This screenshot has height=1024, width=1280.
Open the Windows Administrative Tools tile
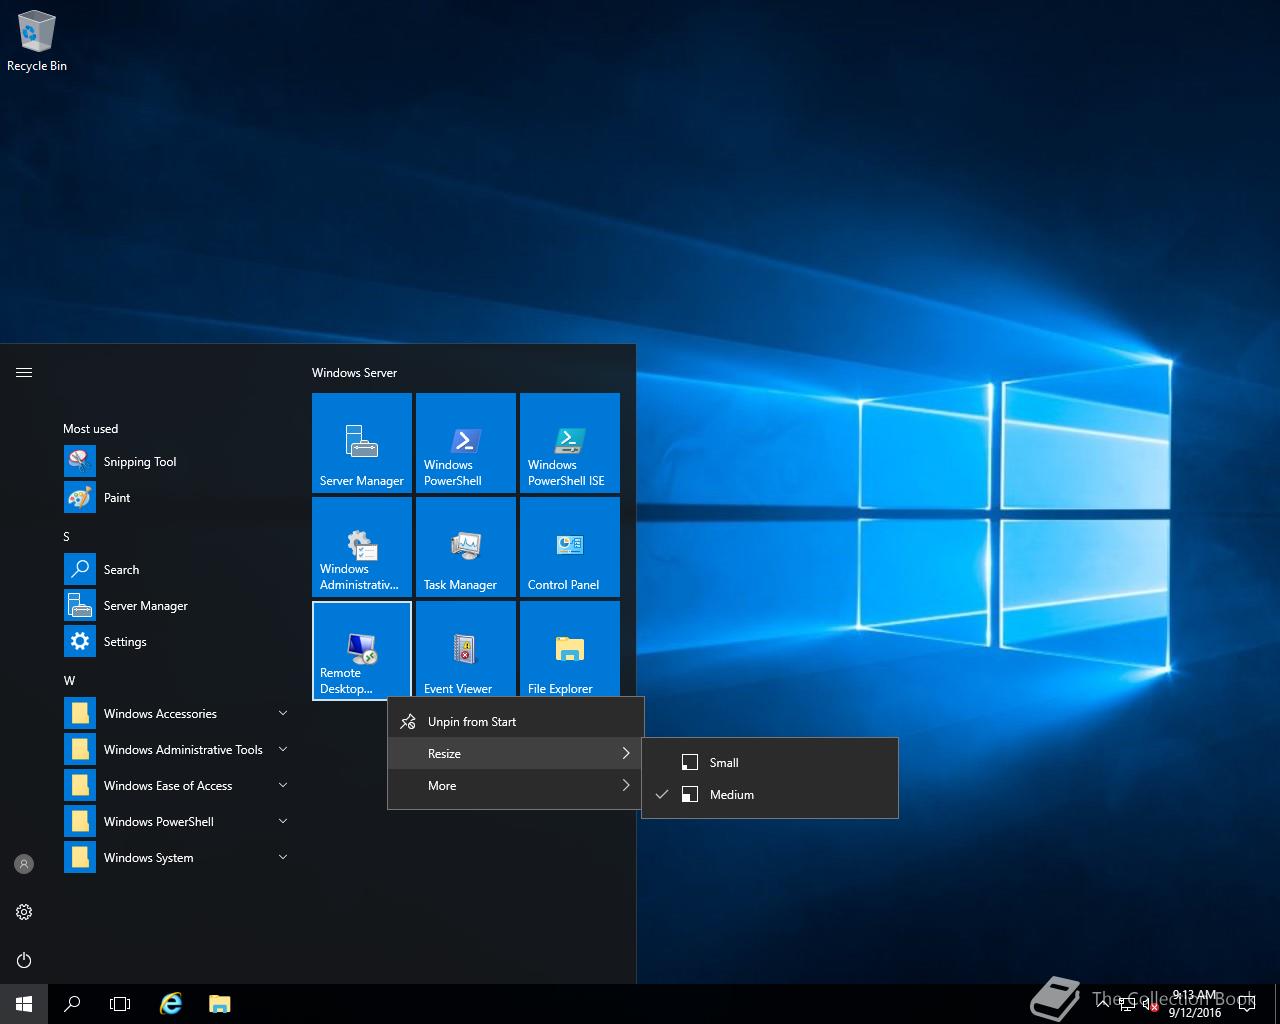tap(362, 547)
